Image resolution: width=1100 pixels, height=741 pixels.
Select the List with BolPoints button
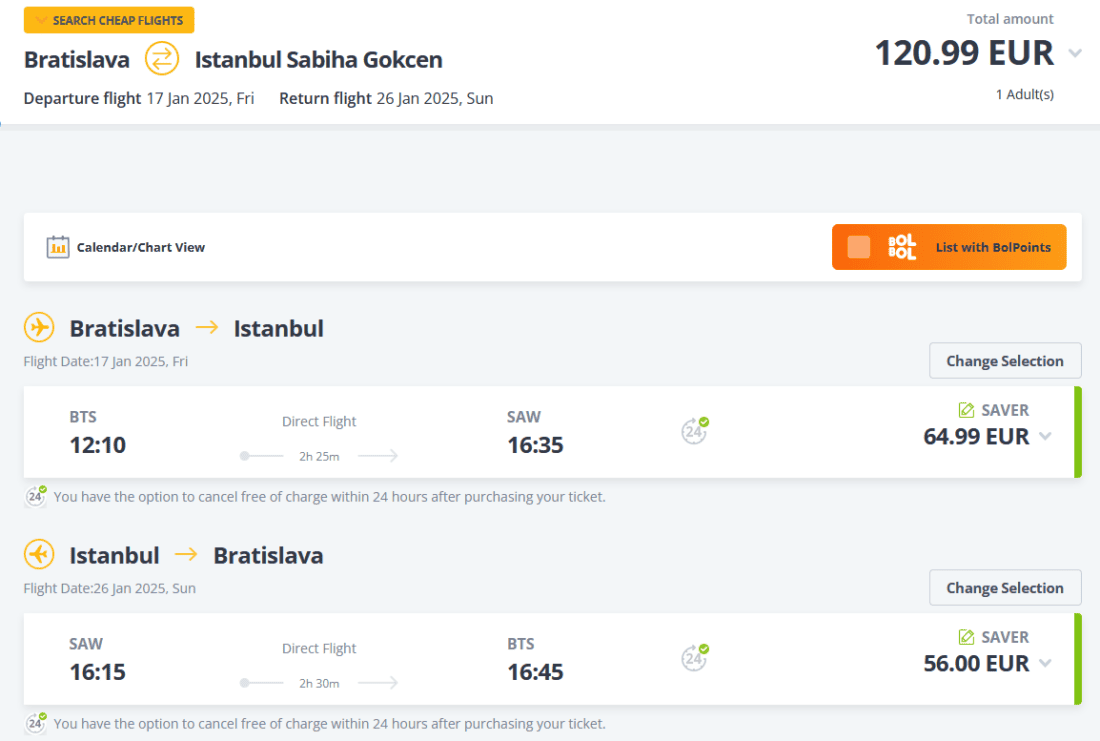(x=992, y=247)
